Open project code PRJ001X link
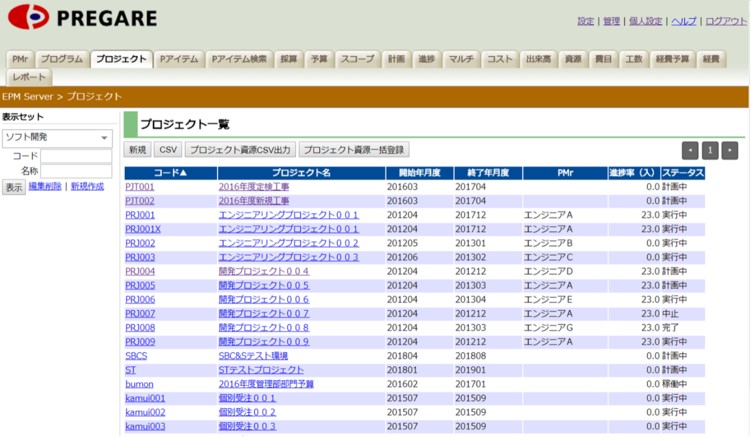This screenshot has width=751, height=441. [x=143, y=229]
